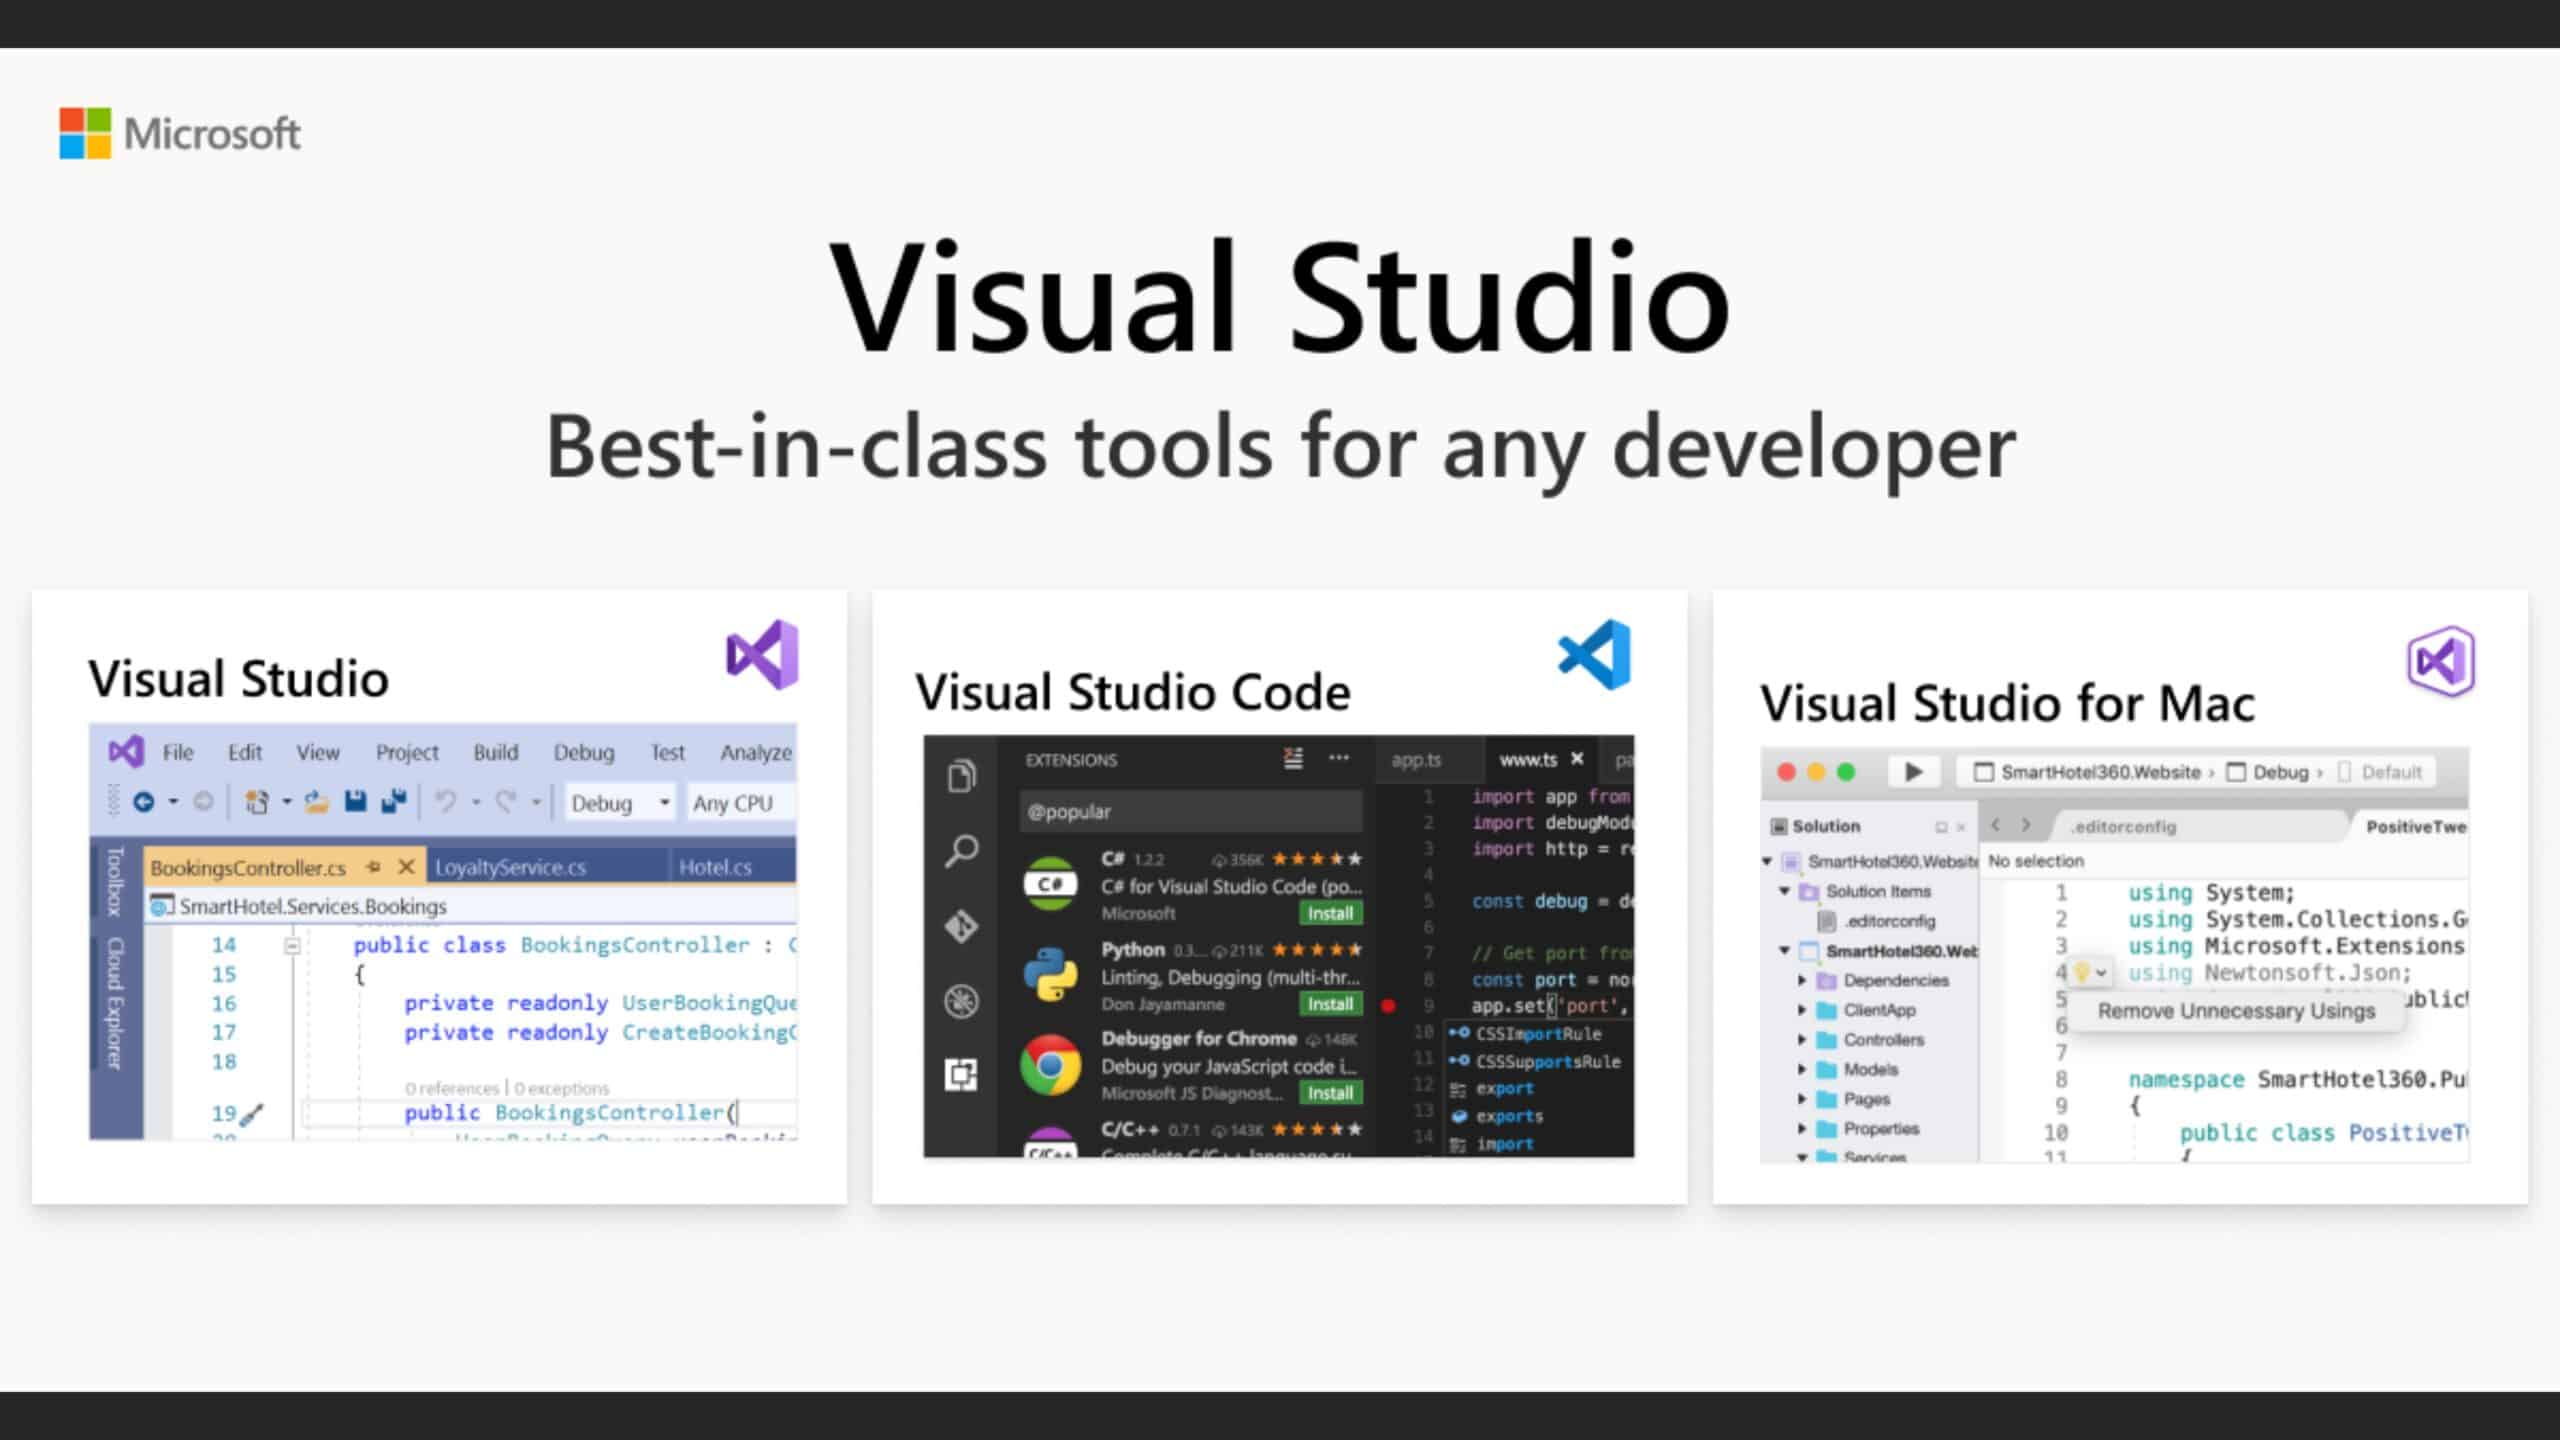Click the C# extension icon
2560x1440 pixels.
coord(1050,884)
